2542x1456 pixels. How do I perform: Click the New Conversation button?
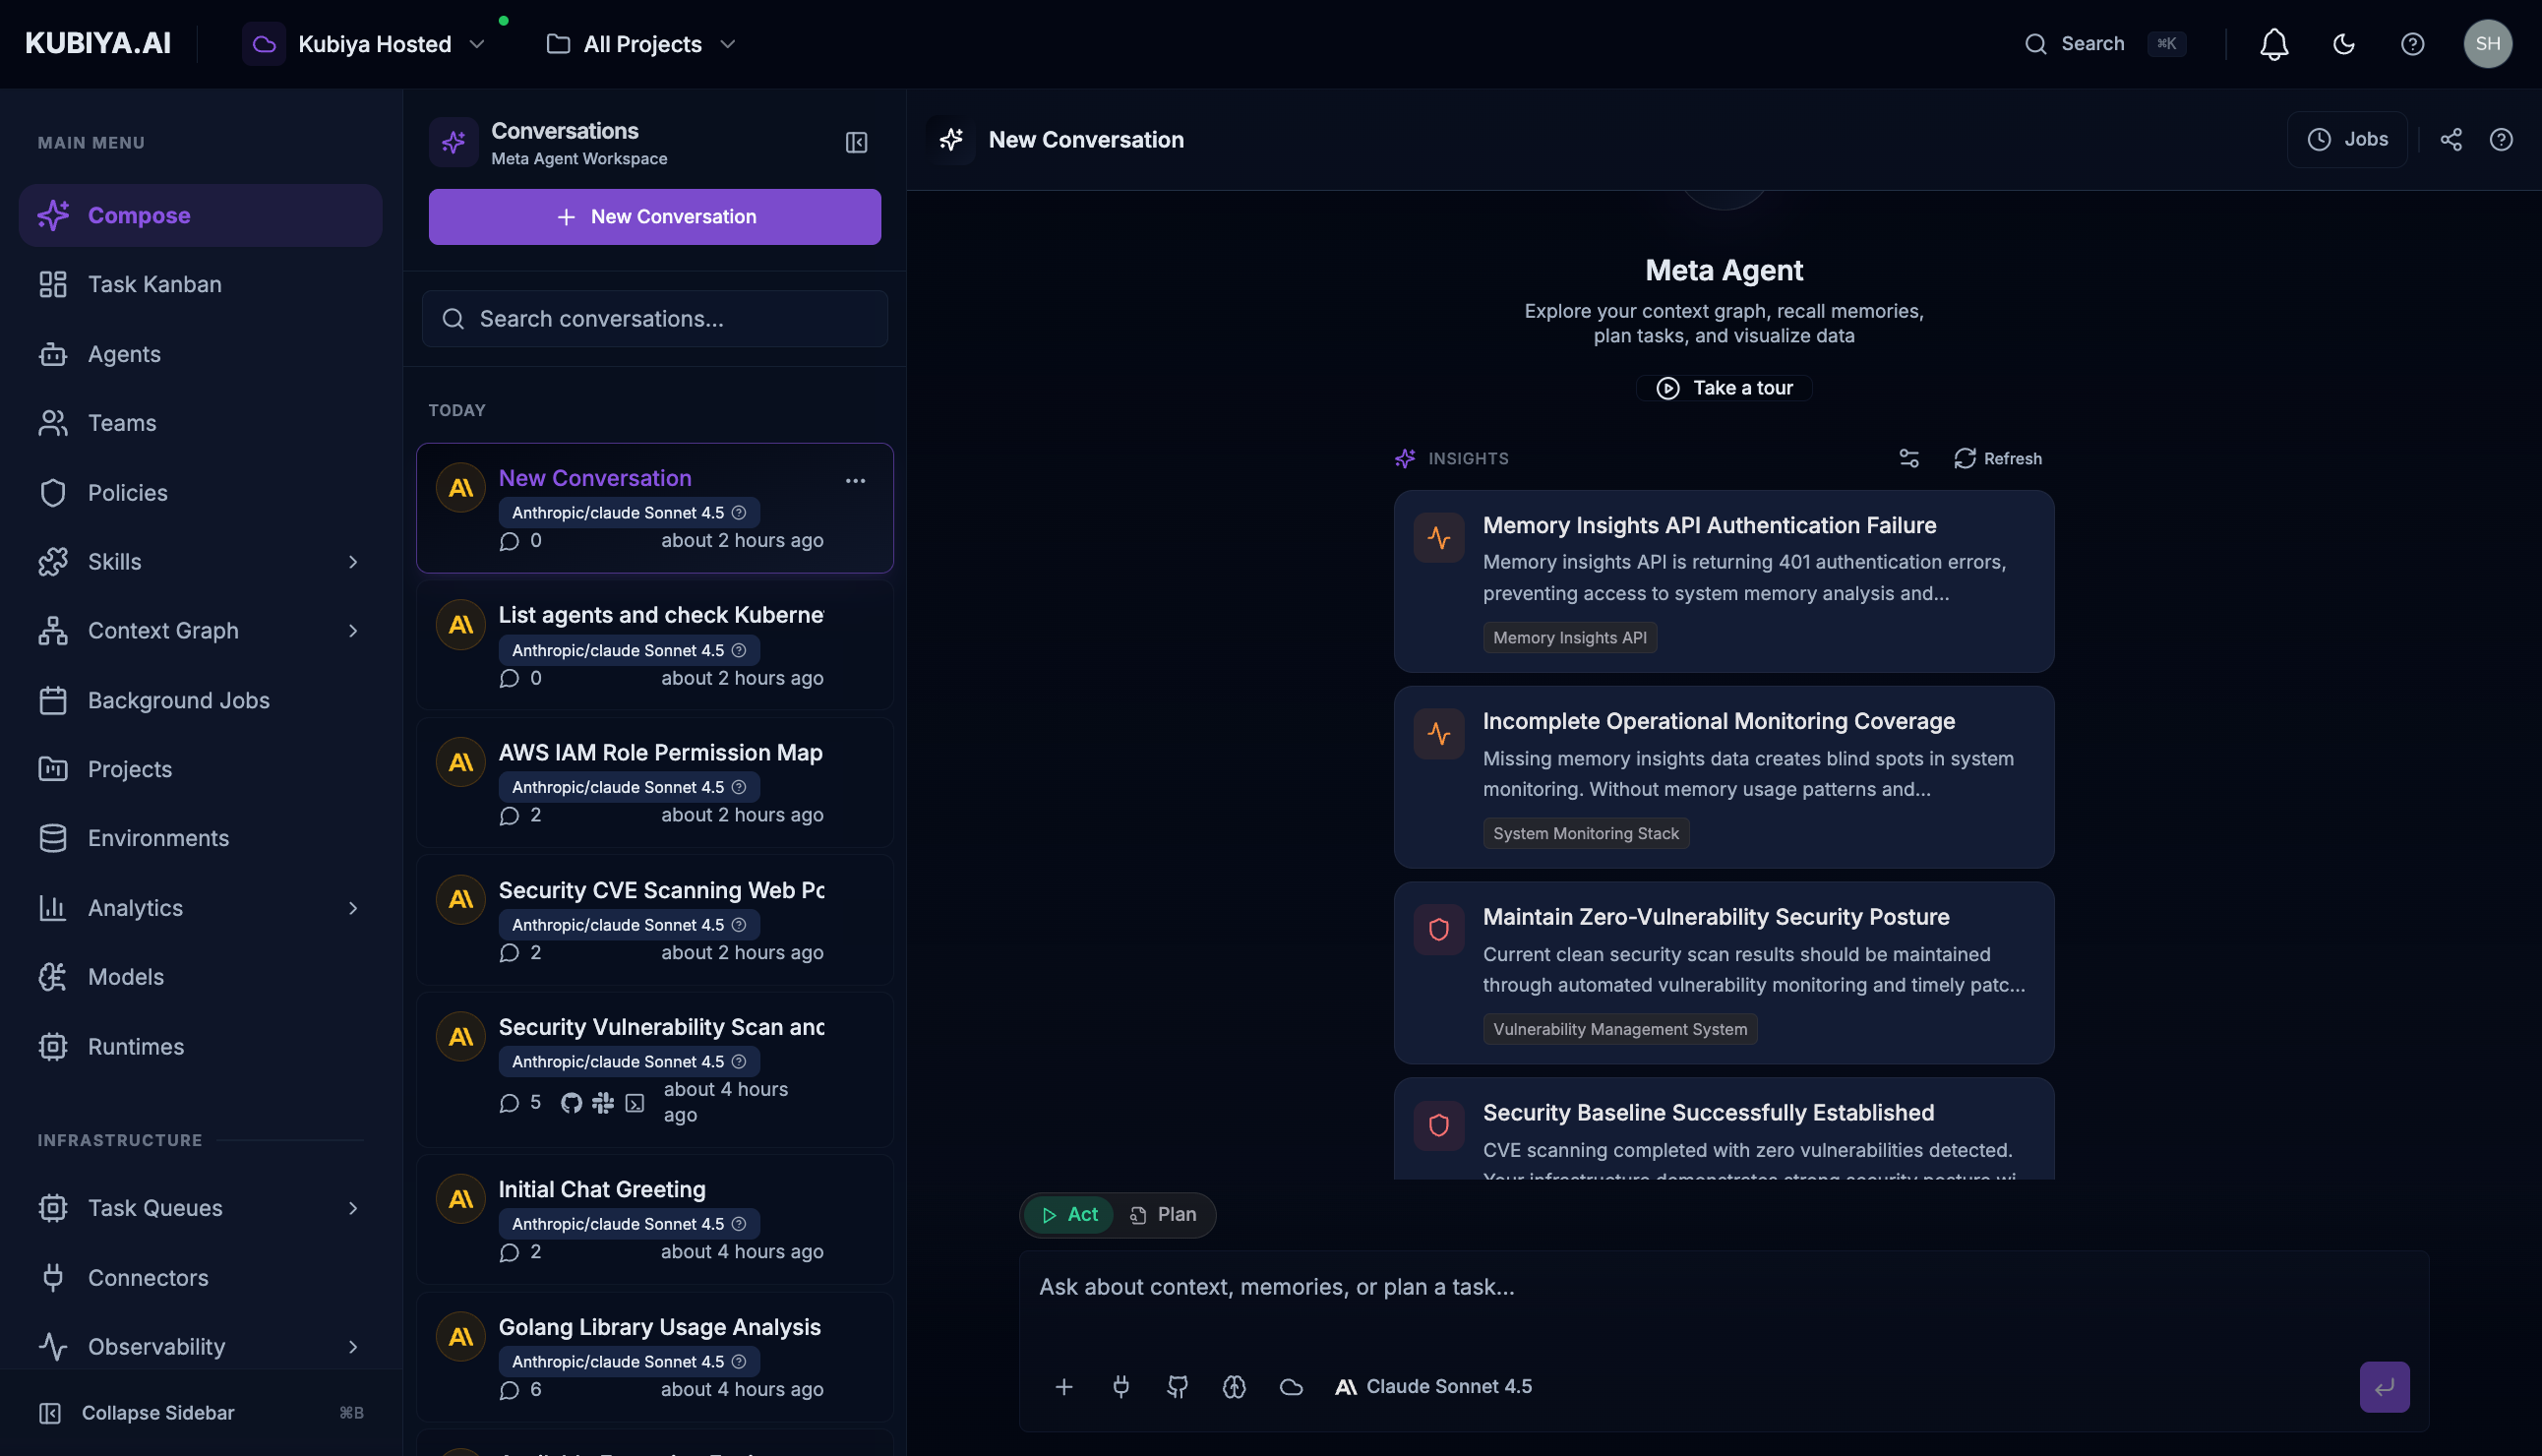655,216
